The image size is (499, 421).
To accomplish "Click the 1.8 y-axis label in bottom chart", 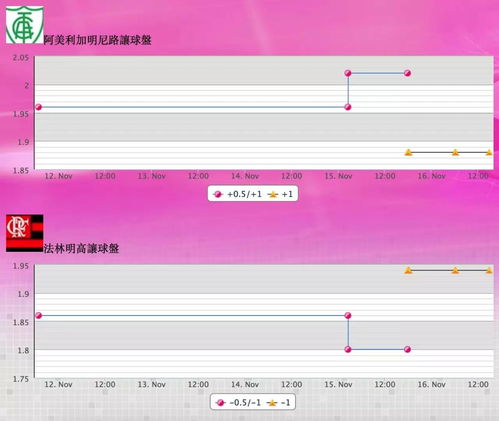I will pyautogui.click(x=23, y=350).
